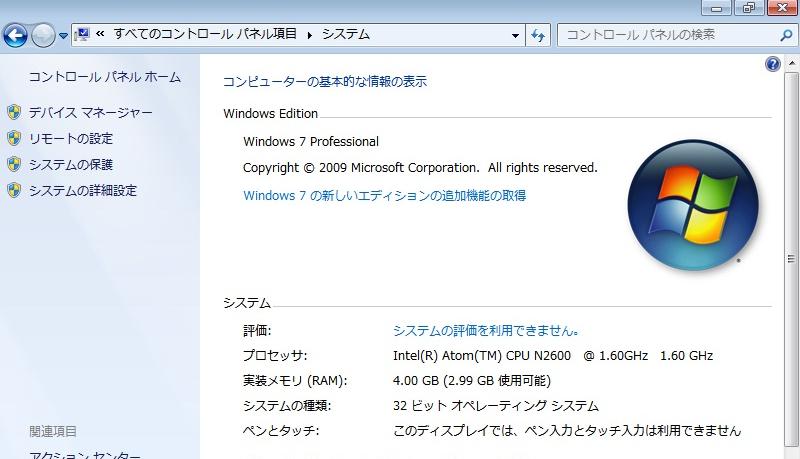Minimize the System window
The width and height of the screenshot is (800, 459).
(716, 8)
